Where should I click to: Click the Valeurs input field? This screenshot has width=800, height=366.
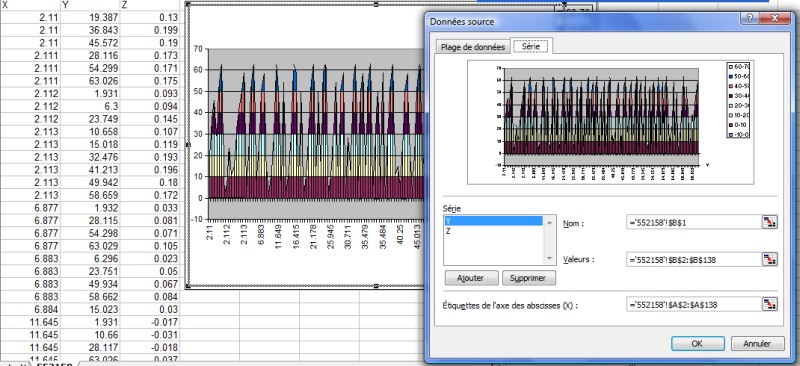click(693, 259)
